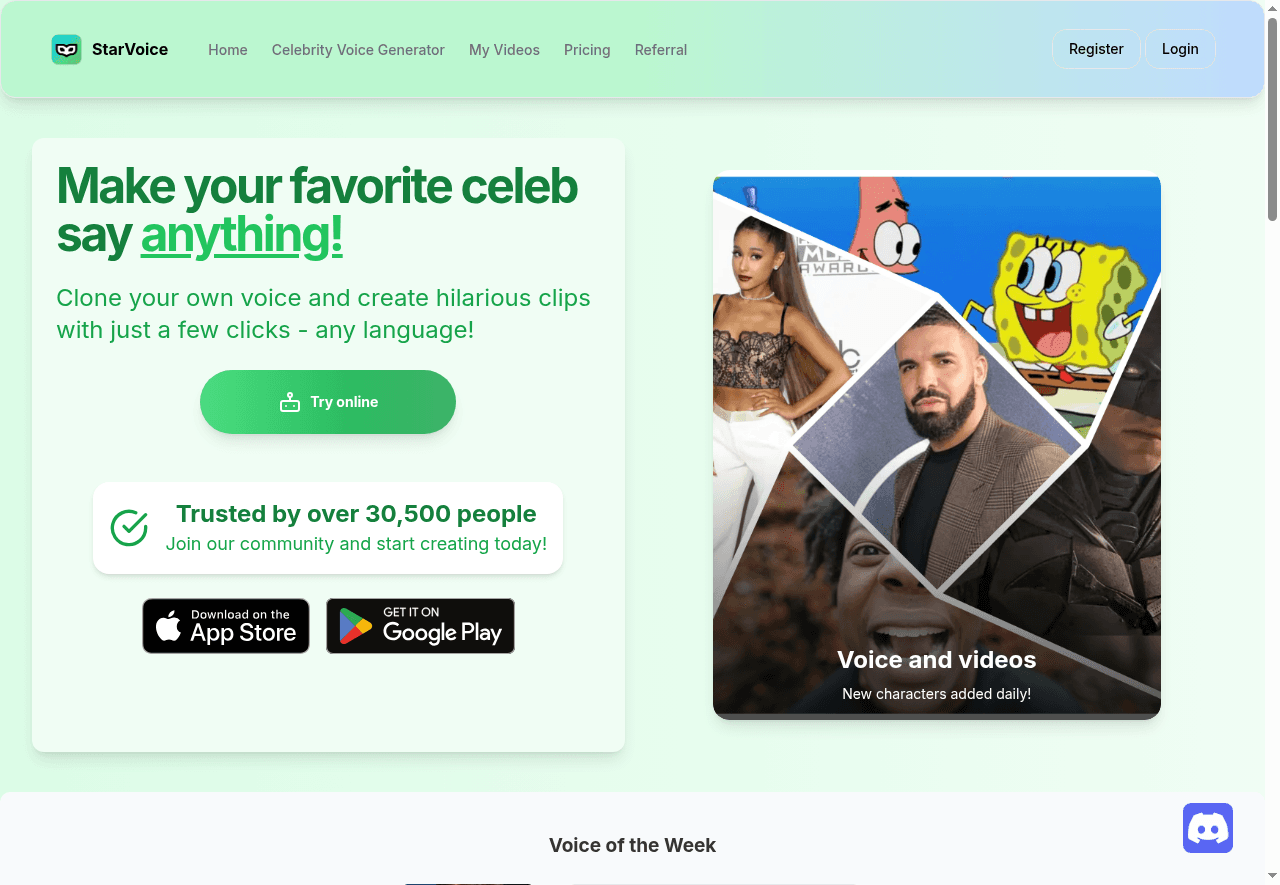This screenshot has width=1280, height=885.
Task: Start with the Try online button
Action: (328, 402)
